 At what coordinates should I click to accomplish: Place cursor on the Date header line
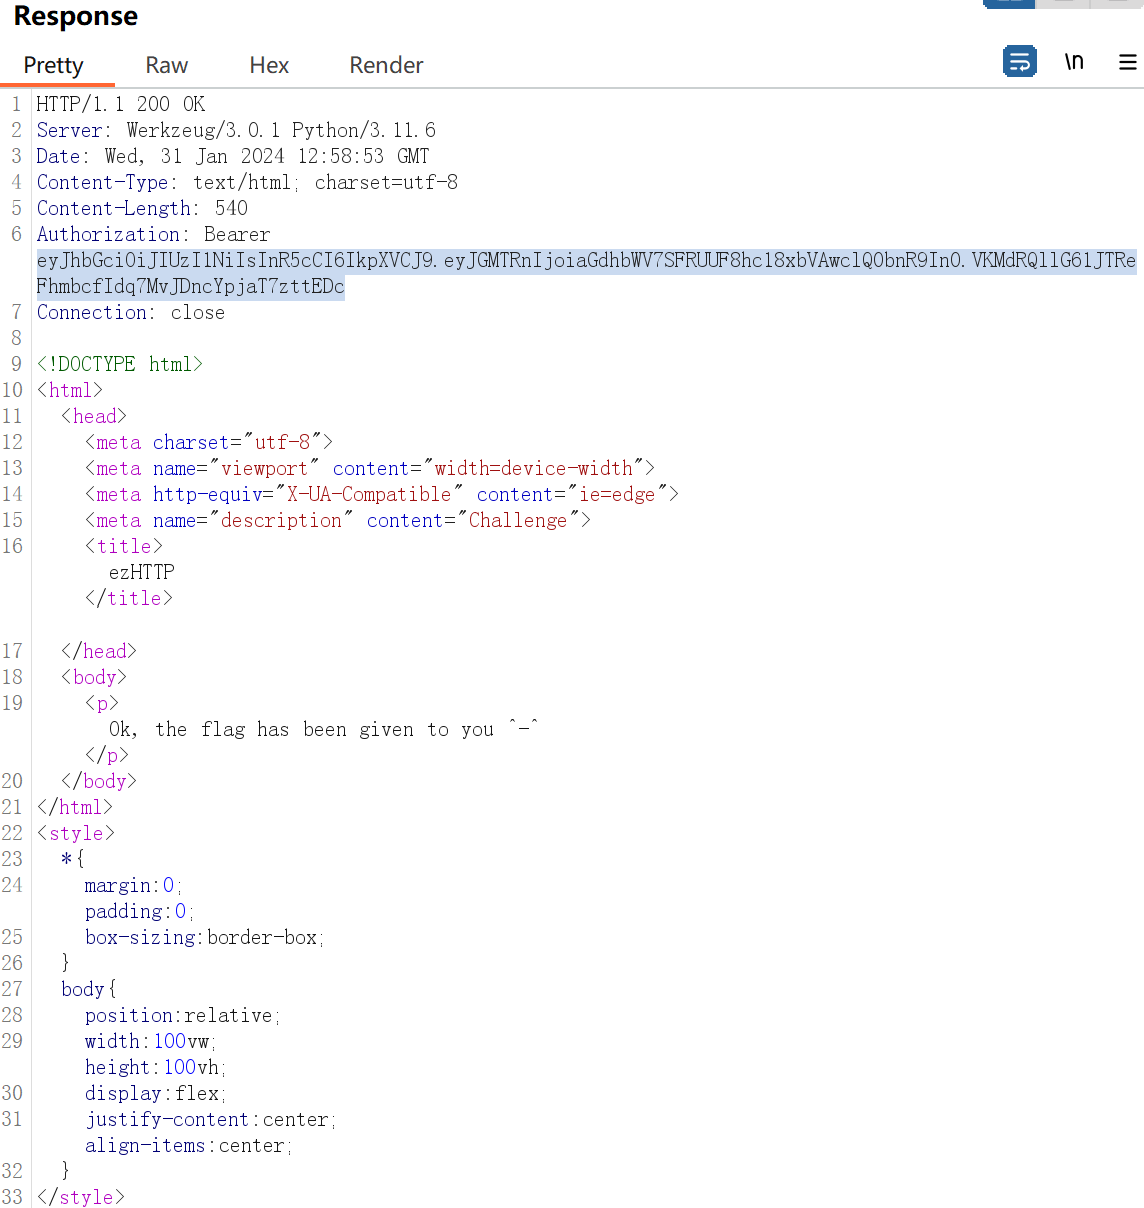click(x=232, y=156)
